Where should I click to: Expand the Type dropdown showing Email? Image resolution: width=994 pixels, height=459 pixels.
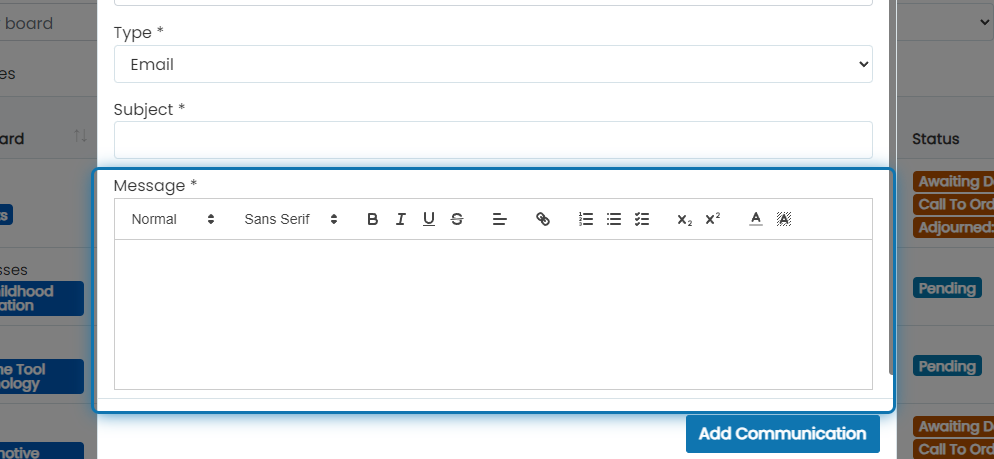pos(493,64)
